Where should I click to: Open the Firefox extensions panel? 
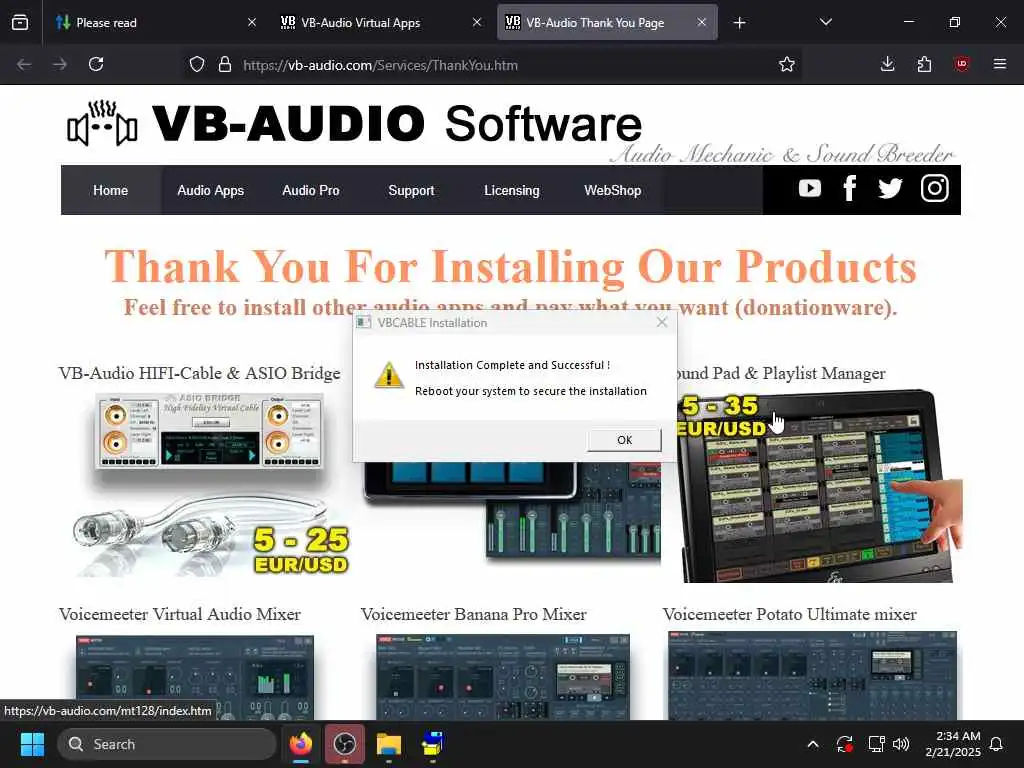click(924, 64)
